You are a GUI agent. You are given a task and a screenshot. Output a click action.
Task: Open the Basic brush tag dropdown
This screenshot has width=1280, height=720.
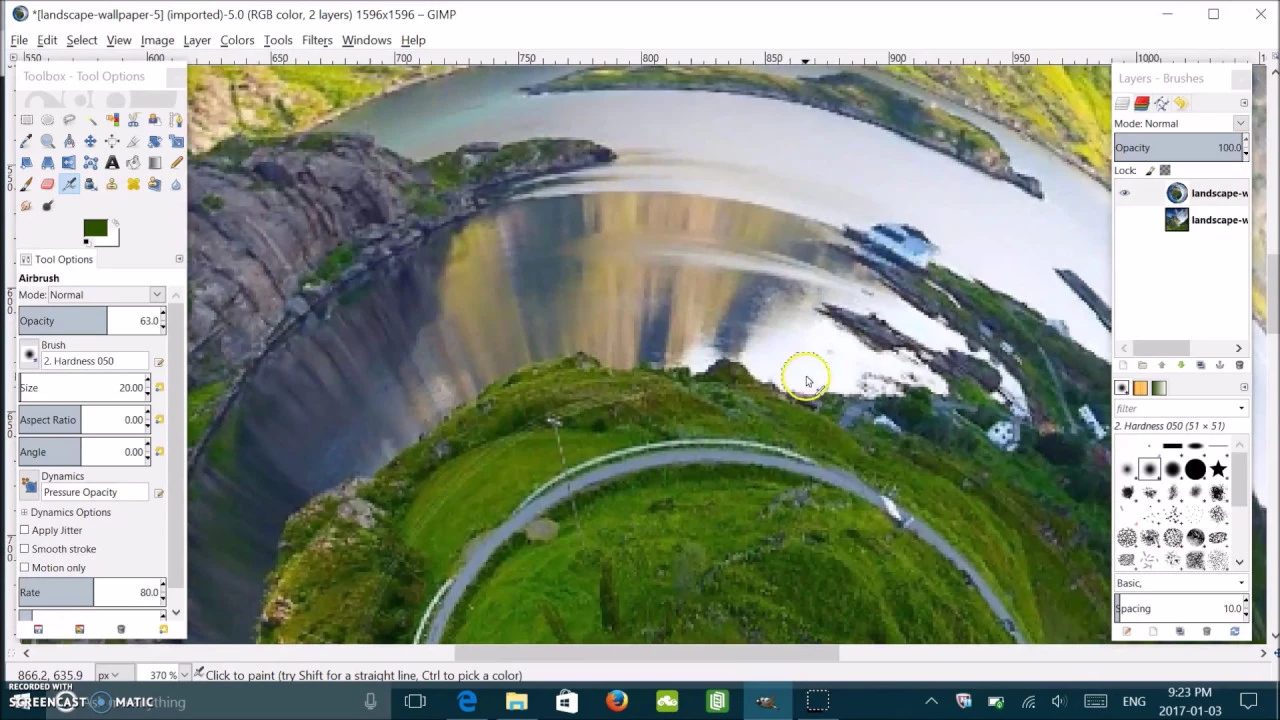pos(1242,583)
